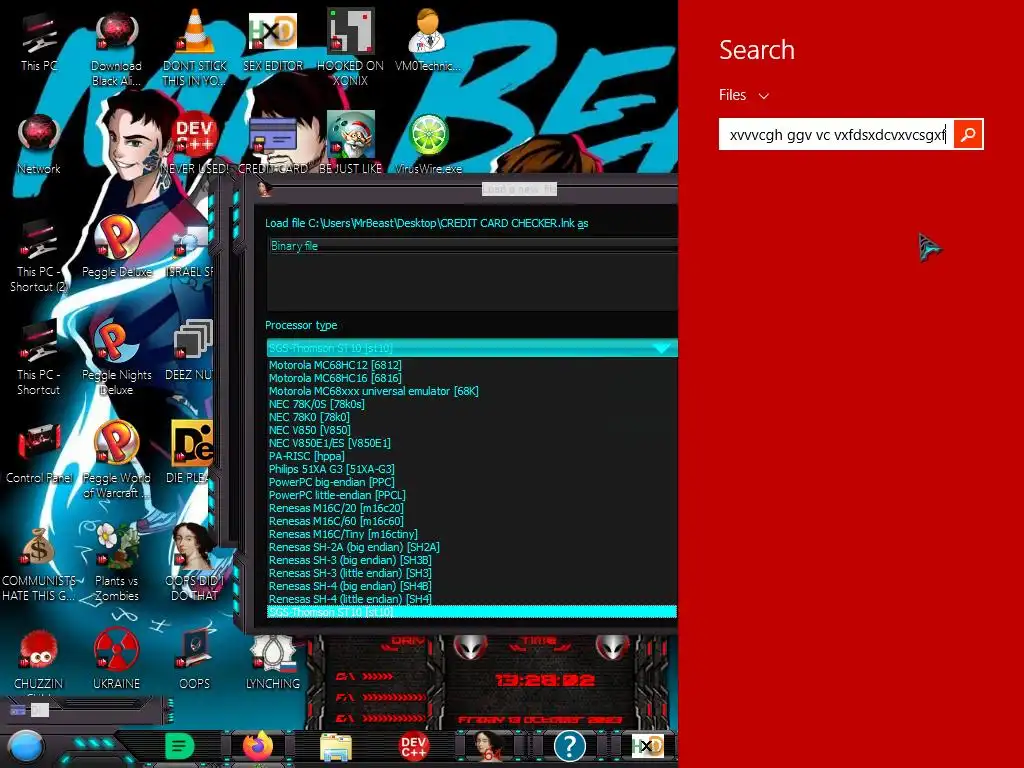Click the Start orb on taskbar
Image resolution: width=1024 pixels, height=768 pixels.
(26, 746)
